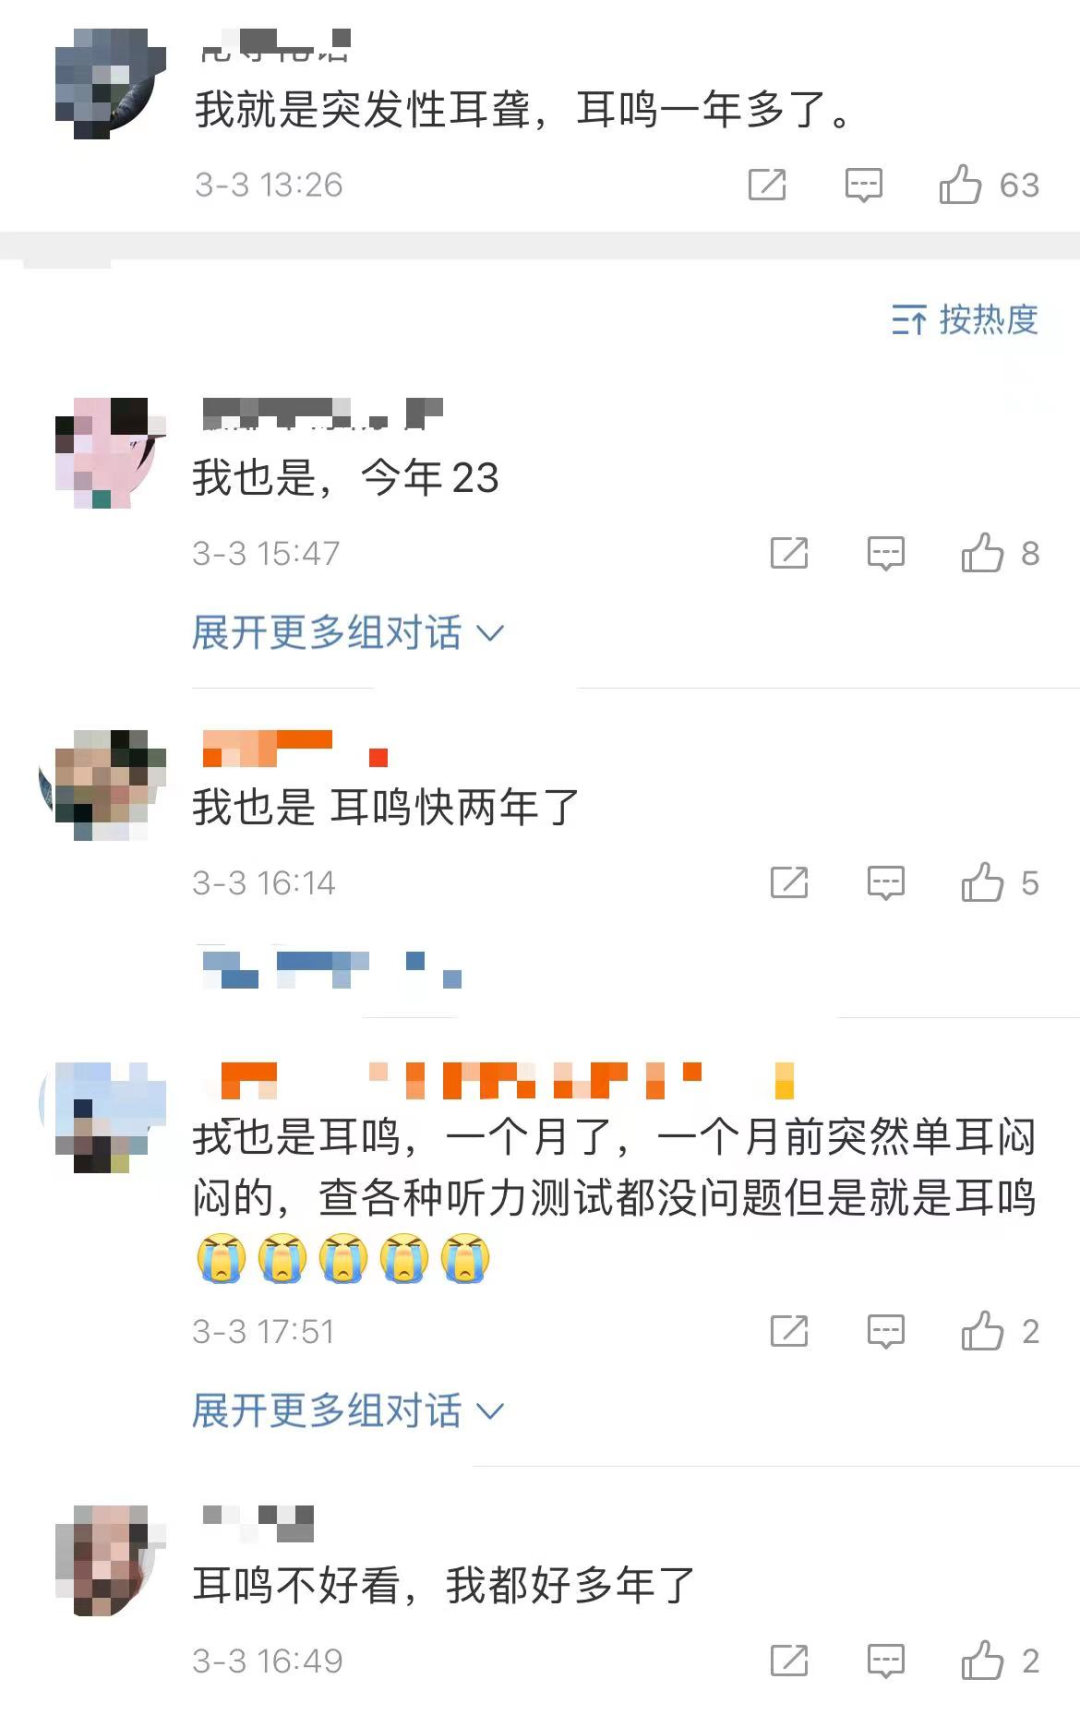Reply to the comment posted at 15:47
Screen dimensions: 1080x1715
pos(886,553)
